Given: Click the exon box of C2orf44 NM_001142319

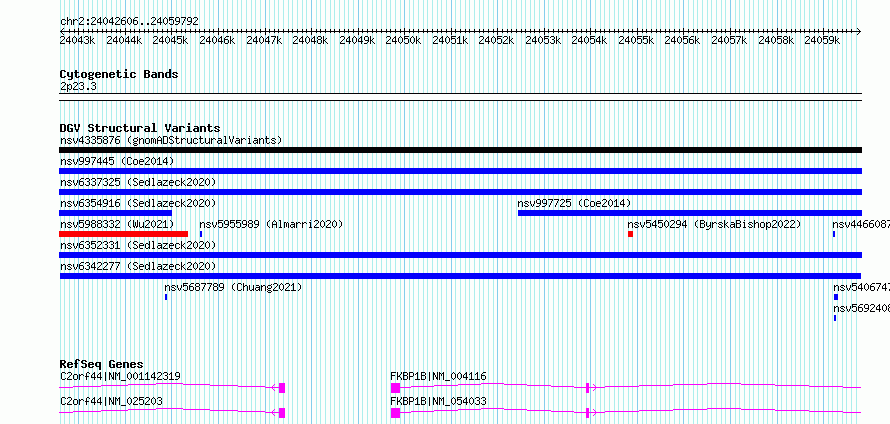Looking at the screenshot, I should [x=282, y=388].
